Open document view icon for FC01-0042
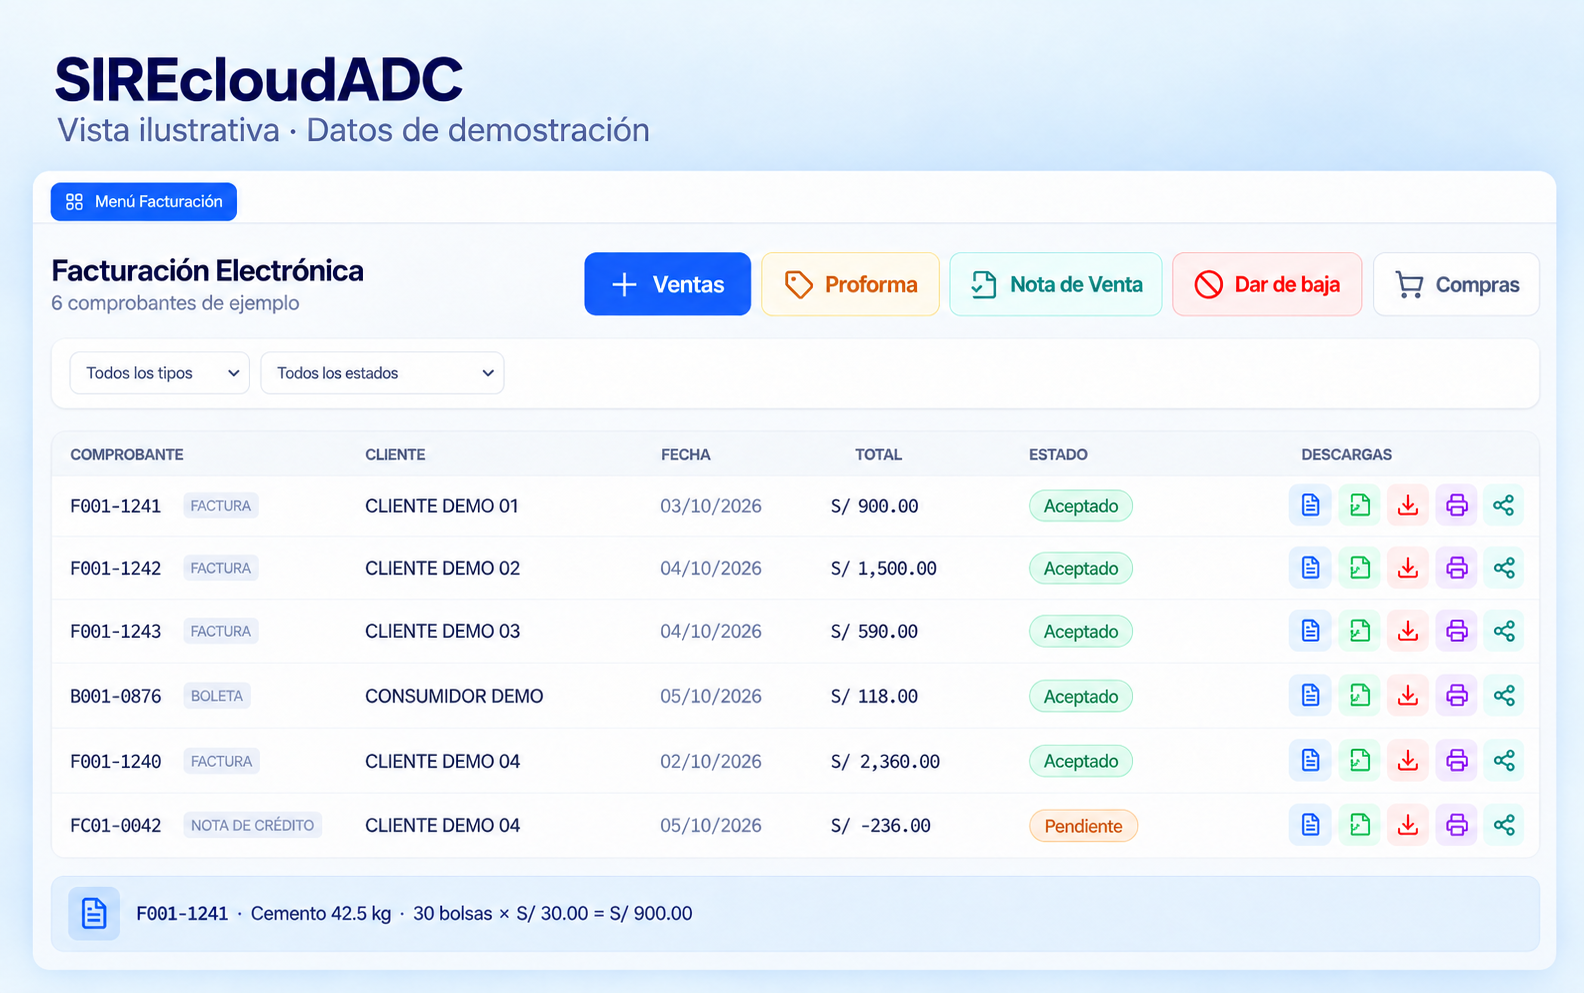The width and height of the screenshot is (1584, 993). (x=1310, y=825)
